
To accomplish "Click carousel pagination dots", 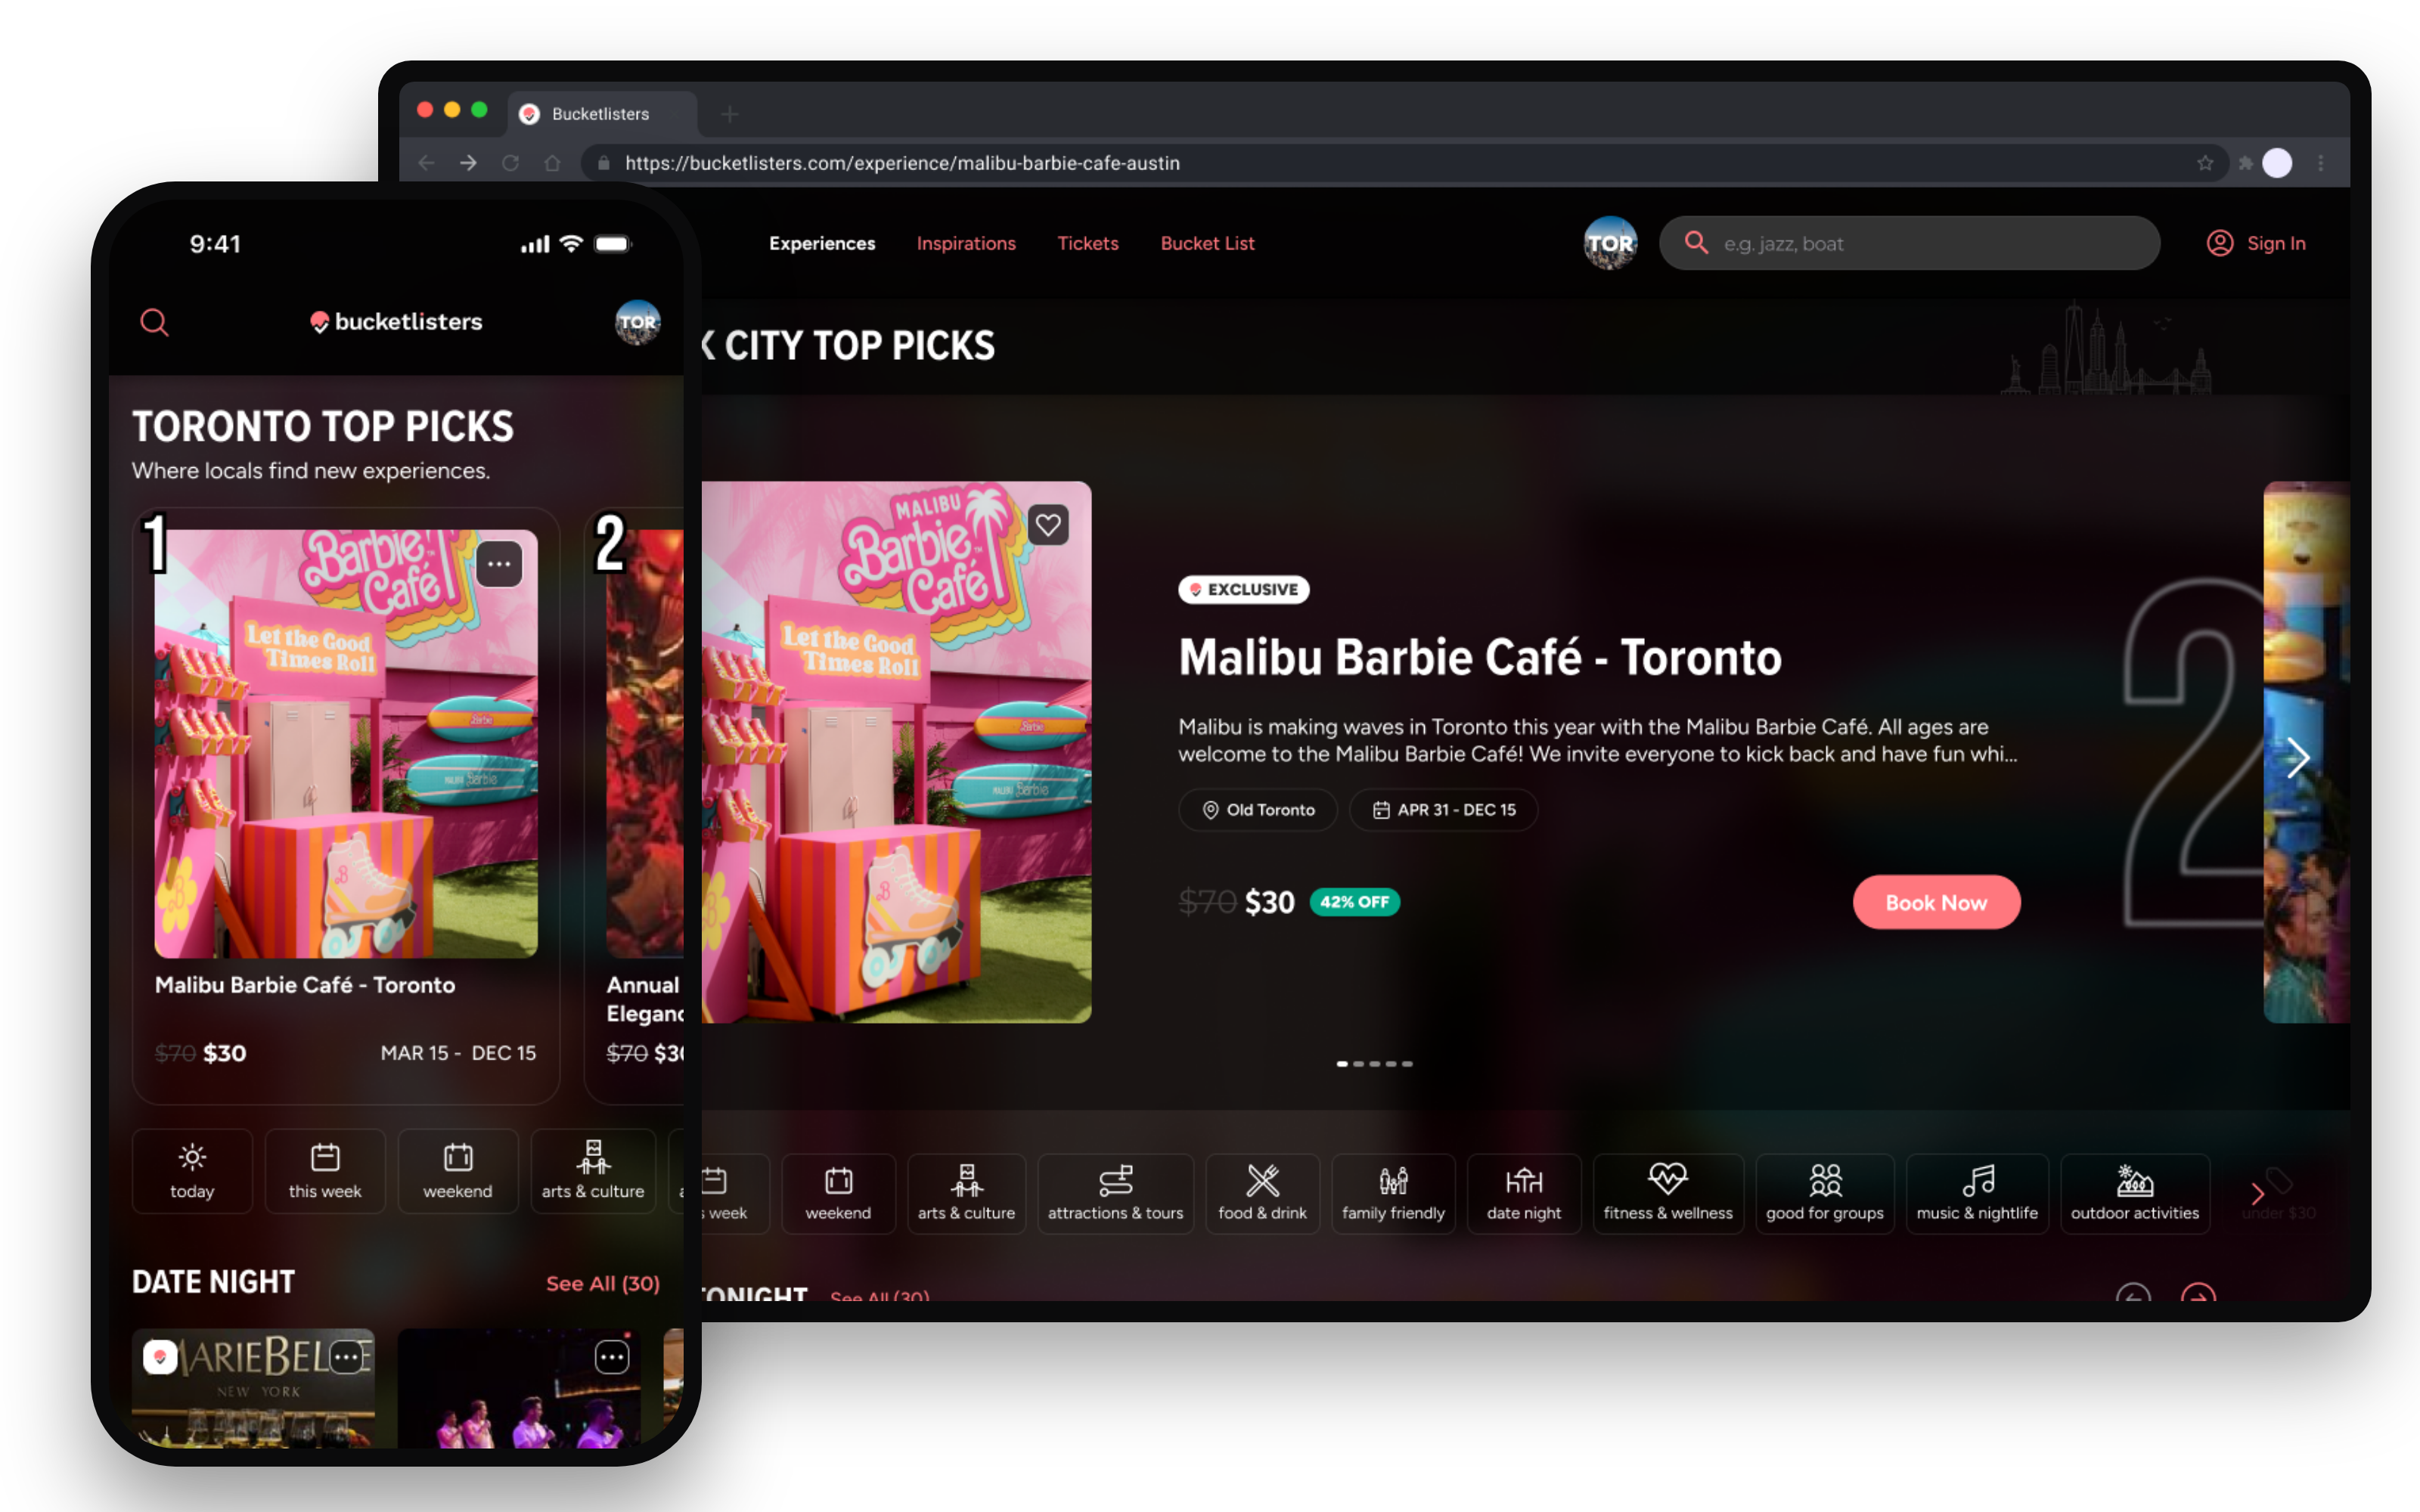I will click(1375, 1063).
